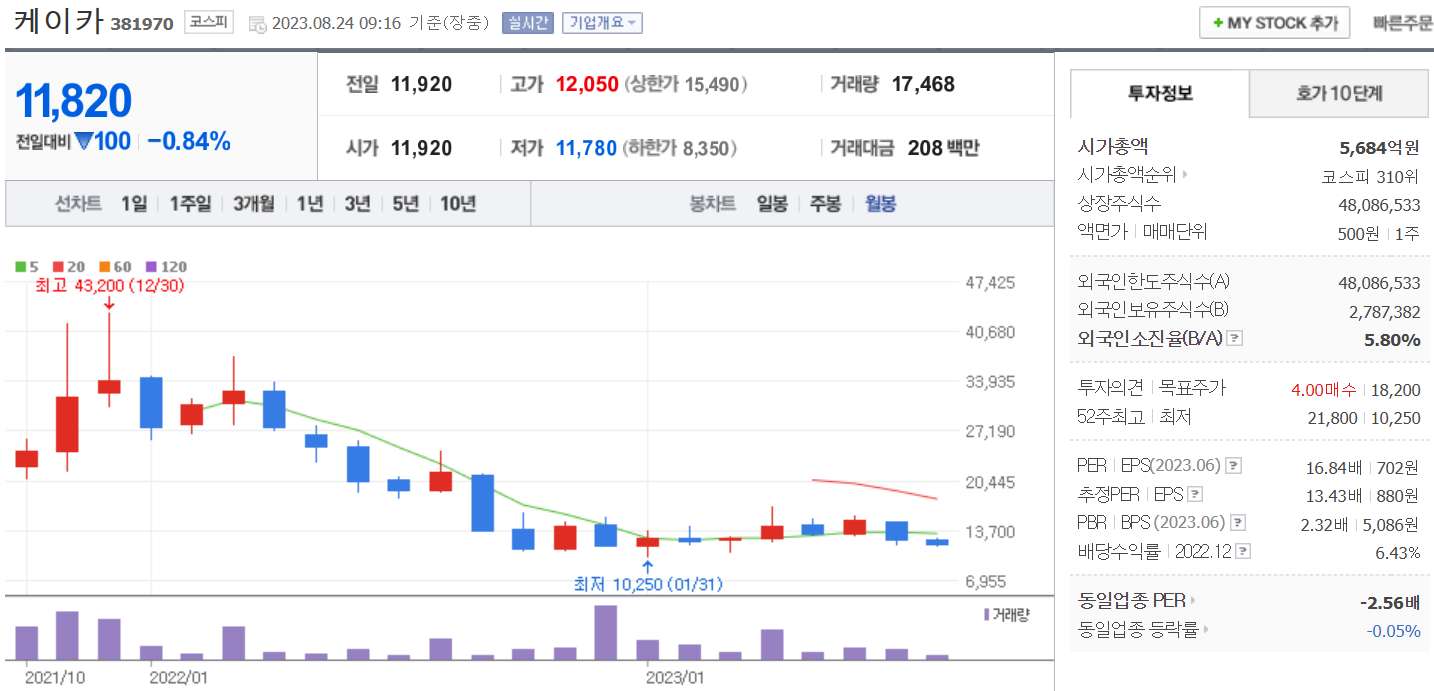
Task: Show the 주봉 weekly candle chart
Action: pyautogui.click(x=825, y=204)
